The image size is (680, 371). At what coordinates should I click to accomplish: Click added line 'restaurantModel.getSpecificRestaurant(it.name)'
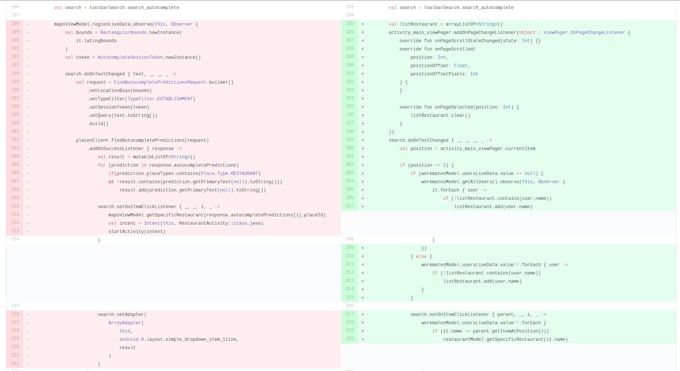click(x=505, y=339)
